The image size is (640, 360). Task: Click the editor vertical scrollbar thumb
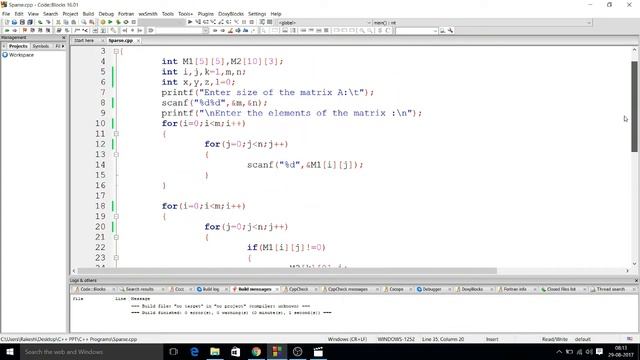pyautogui.click(x=634, y=106)
